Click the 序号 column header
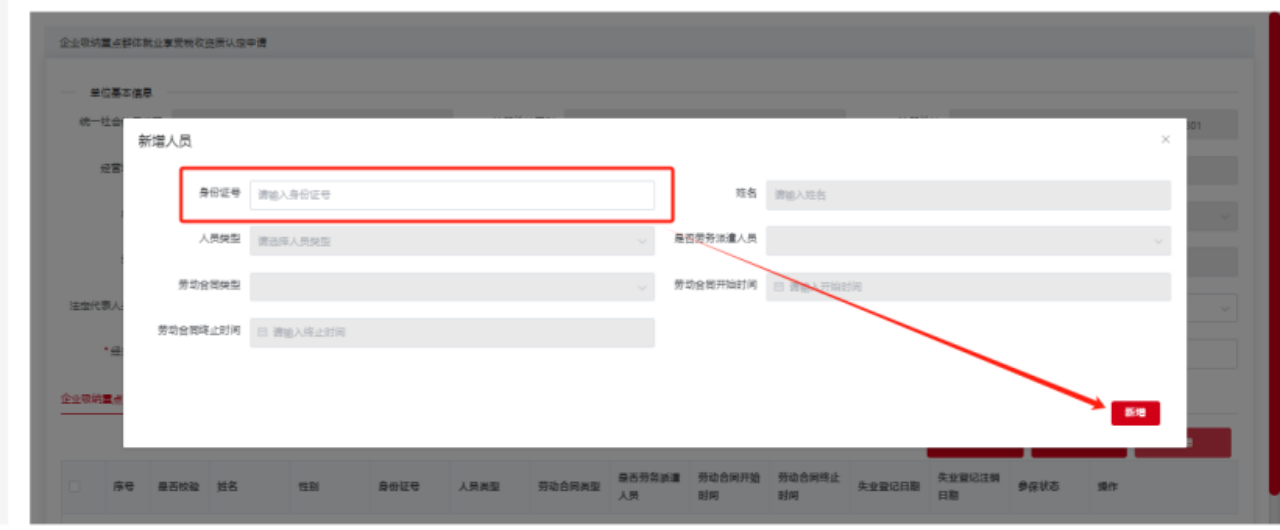Screen dimensions: 1280x530 click(122, 487)
